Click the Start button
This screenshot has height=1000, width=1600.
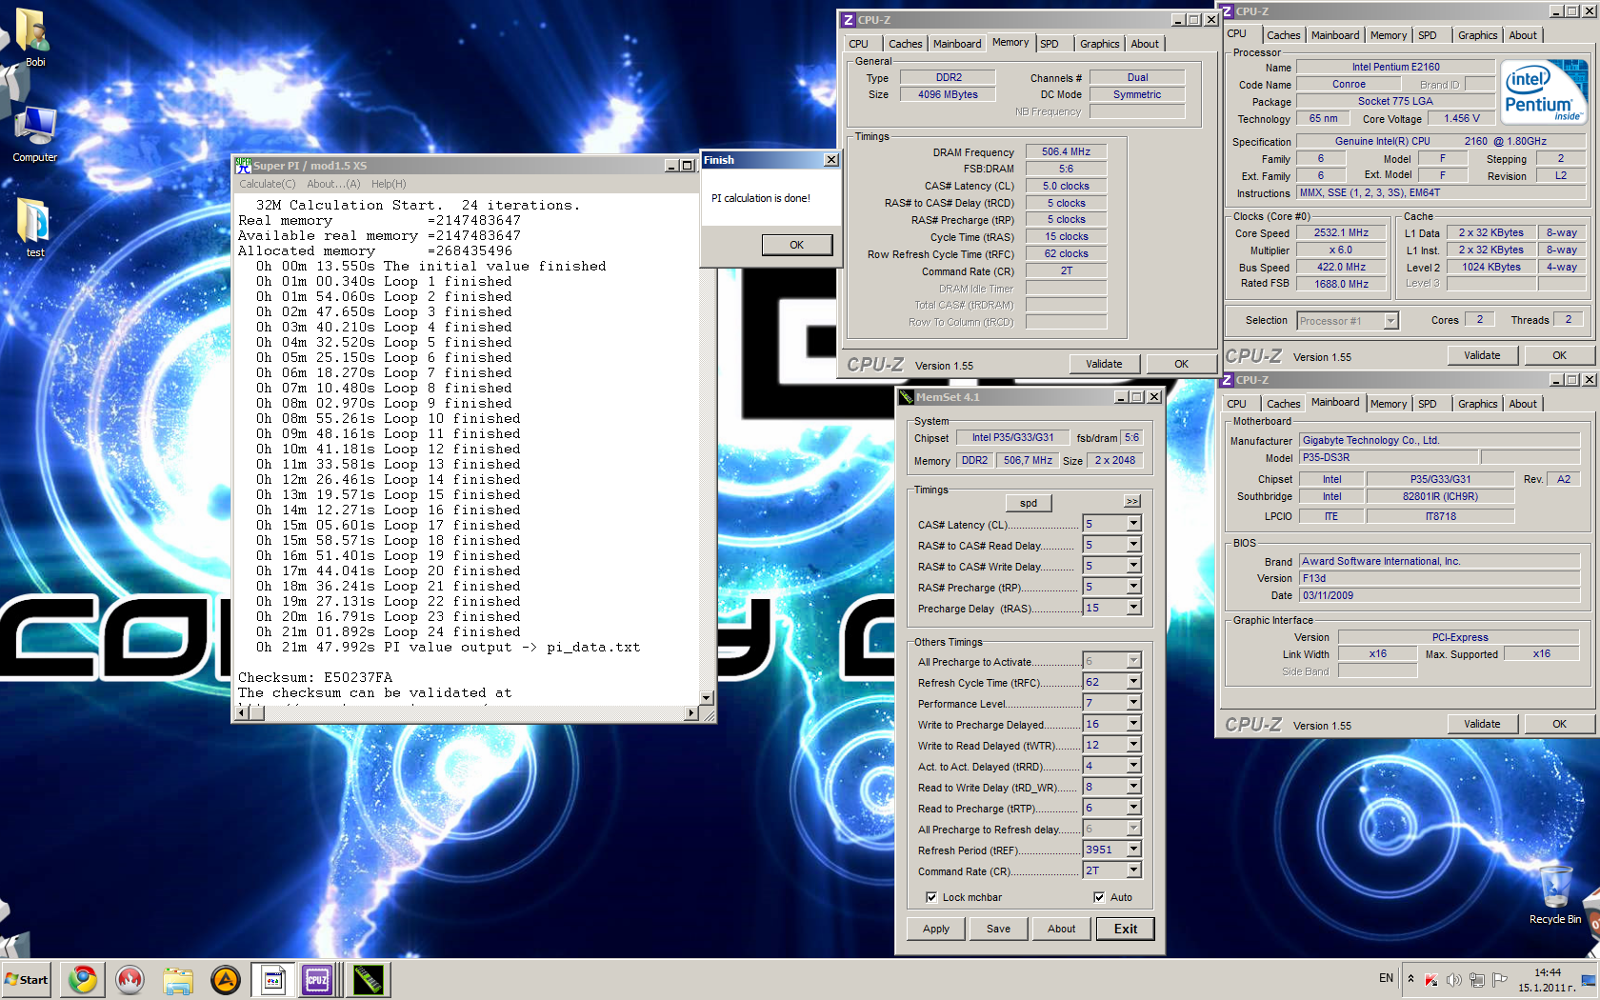pos(26,980)
